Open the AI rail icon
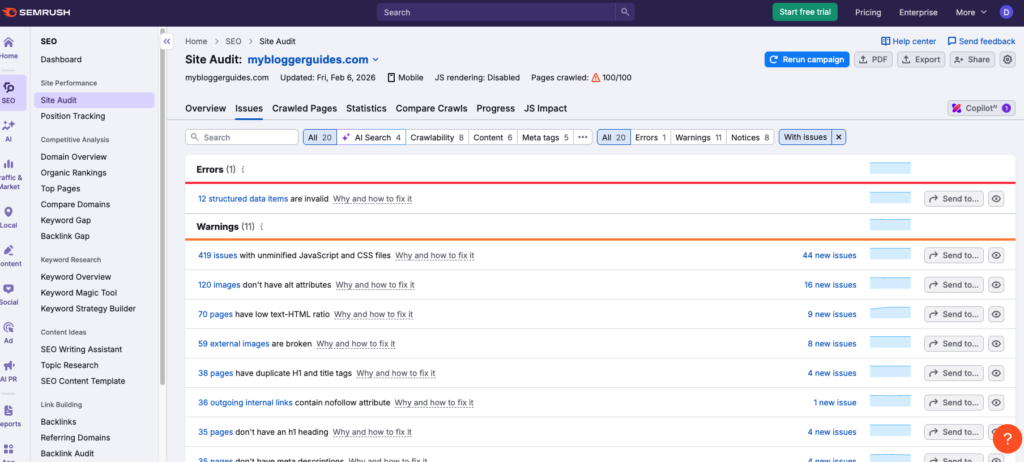Viewport: 1024px width, 462px height. (x=8, y=131)
